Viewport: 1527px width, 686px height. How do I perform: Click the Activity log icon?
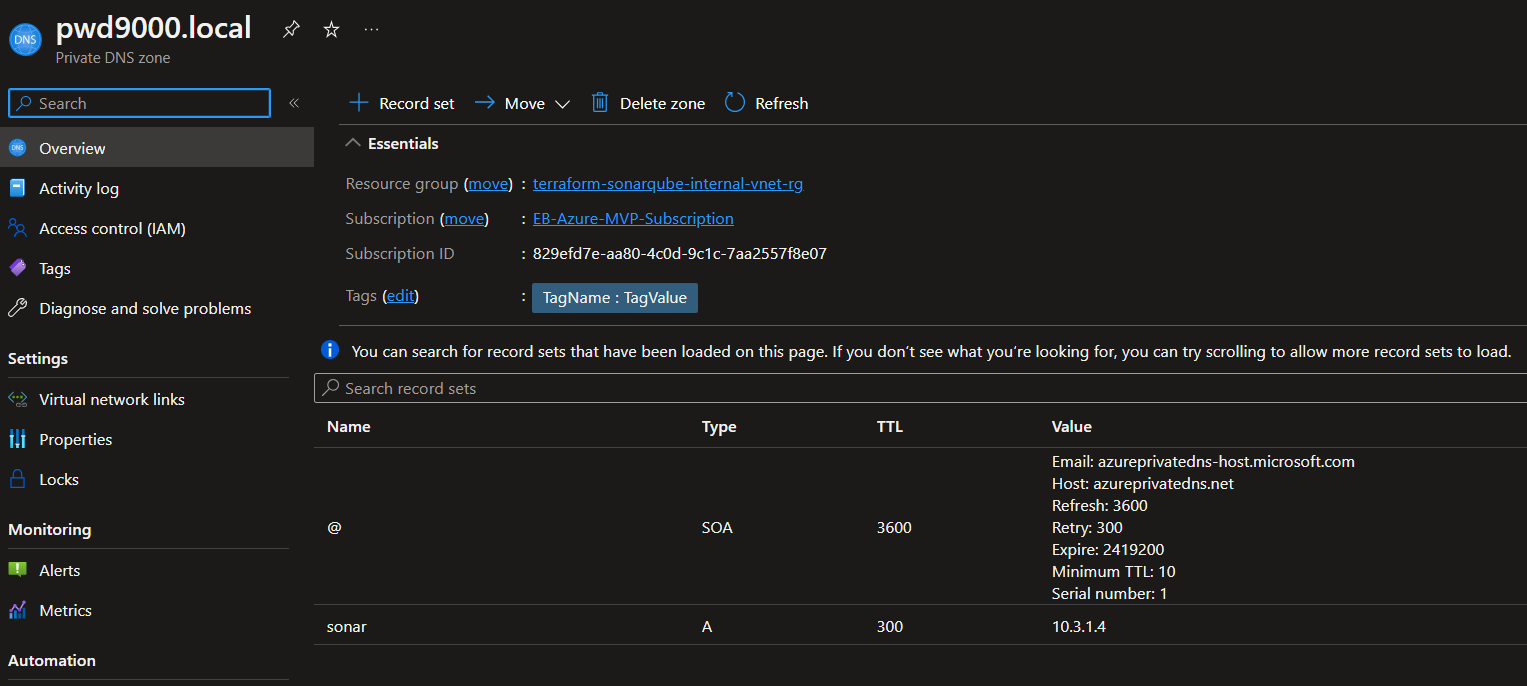coord(17,188)
